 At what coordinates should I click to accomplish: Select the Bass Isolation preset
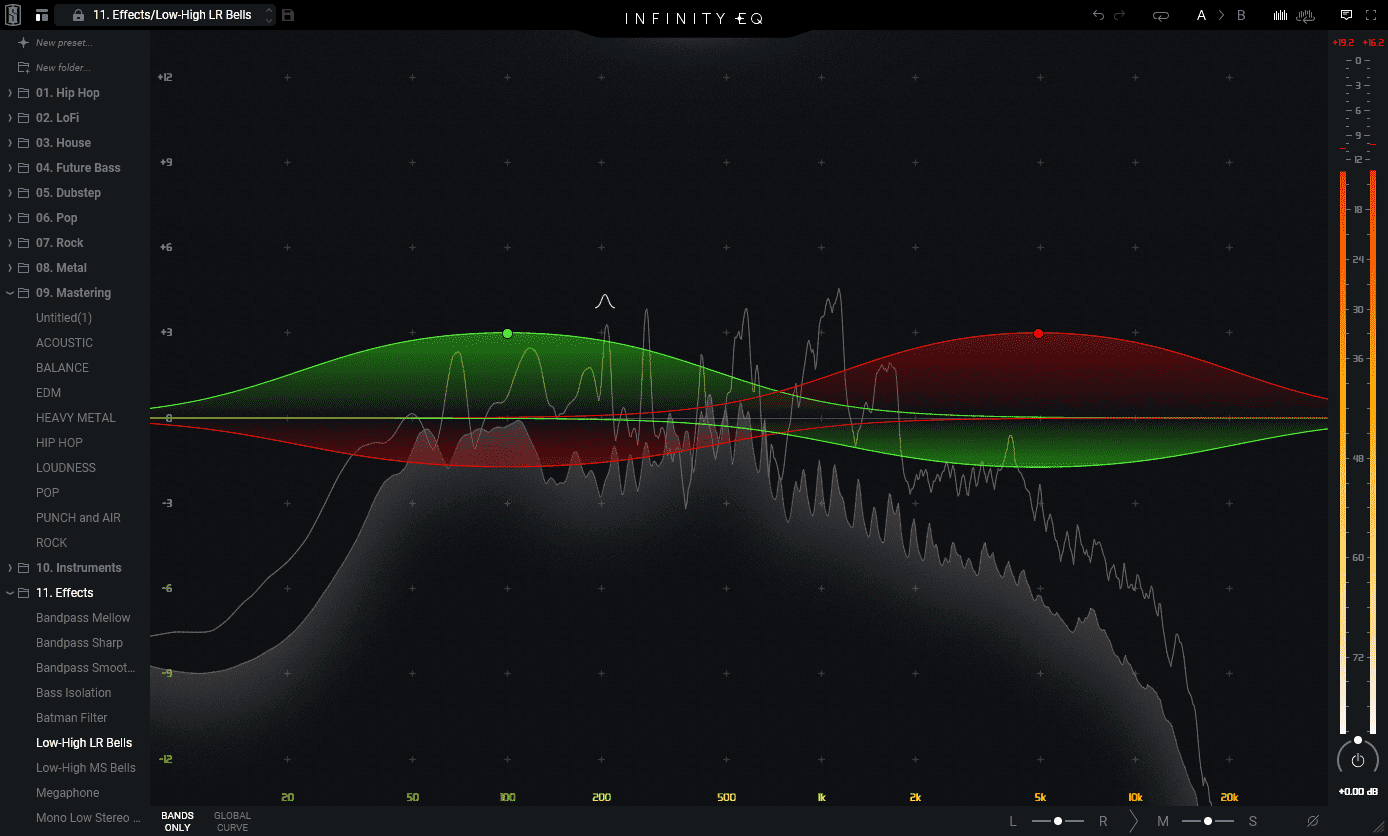(x=74, y=693)
